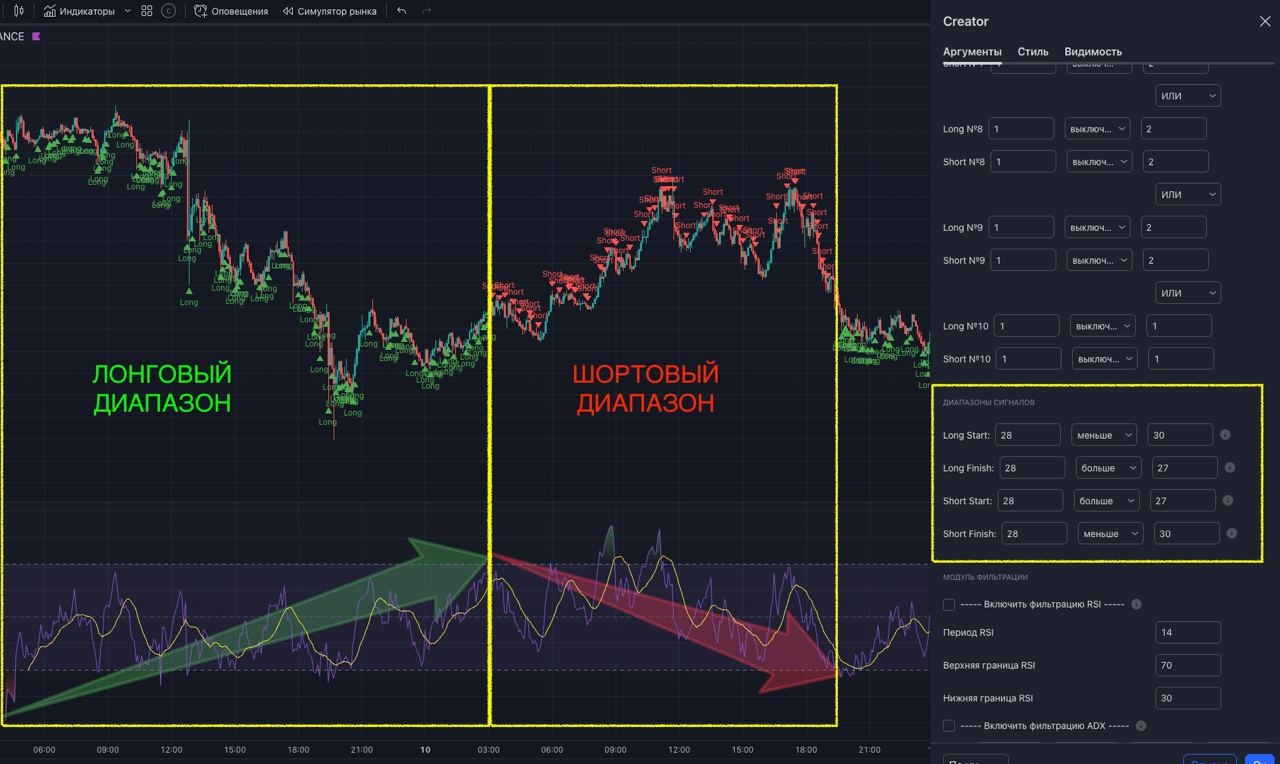
Task: Click the МОДУЛЬ ФИЛЬТРАЦИИ section heading
Action: click(x=985, y=577)
